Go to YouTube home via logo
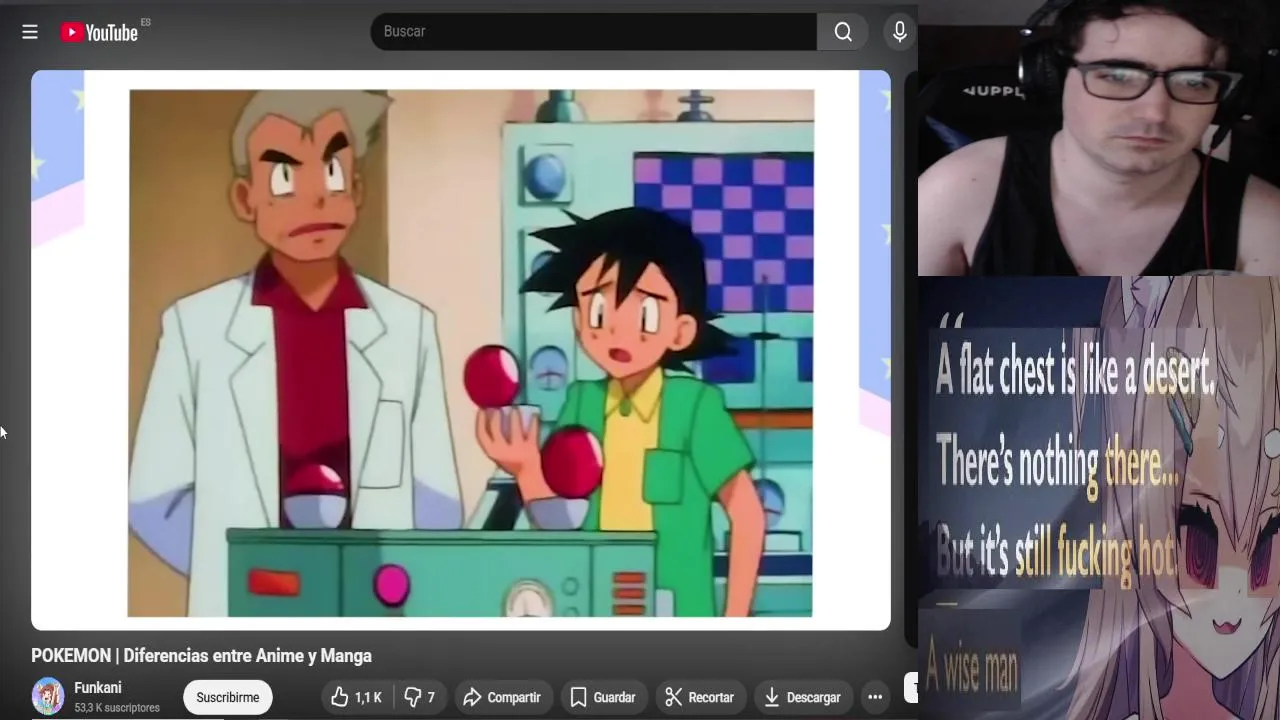Viewport: 1280px width, 720px height. click(x=99, y=32)
